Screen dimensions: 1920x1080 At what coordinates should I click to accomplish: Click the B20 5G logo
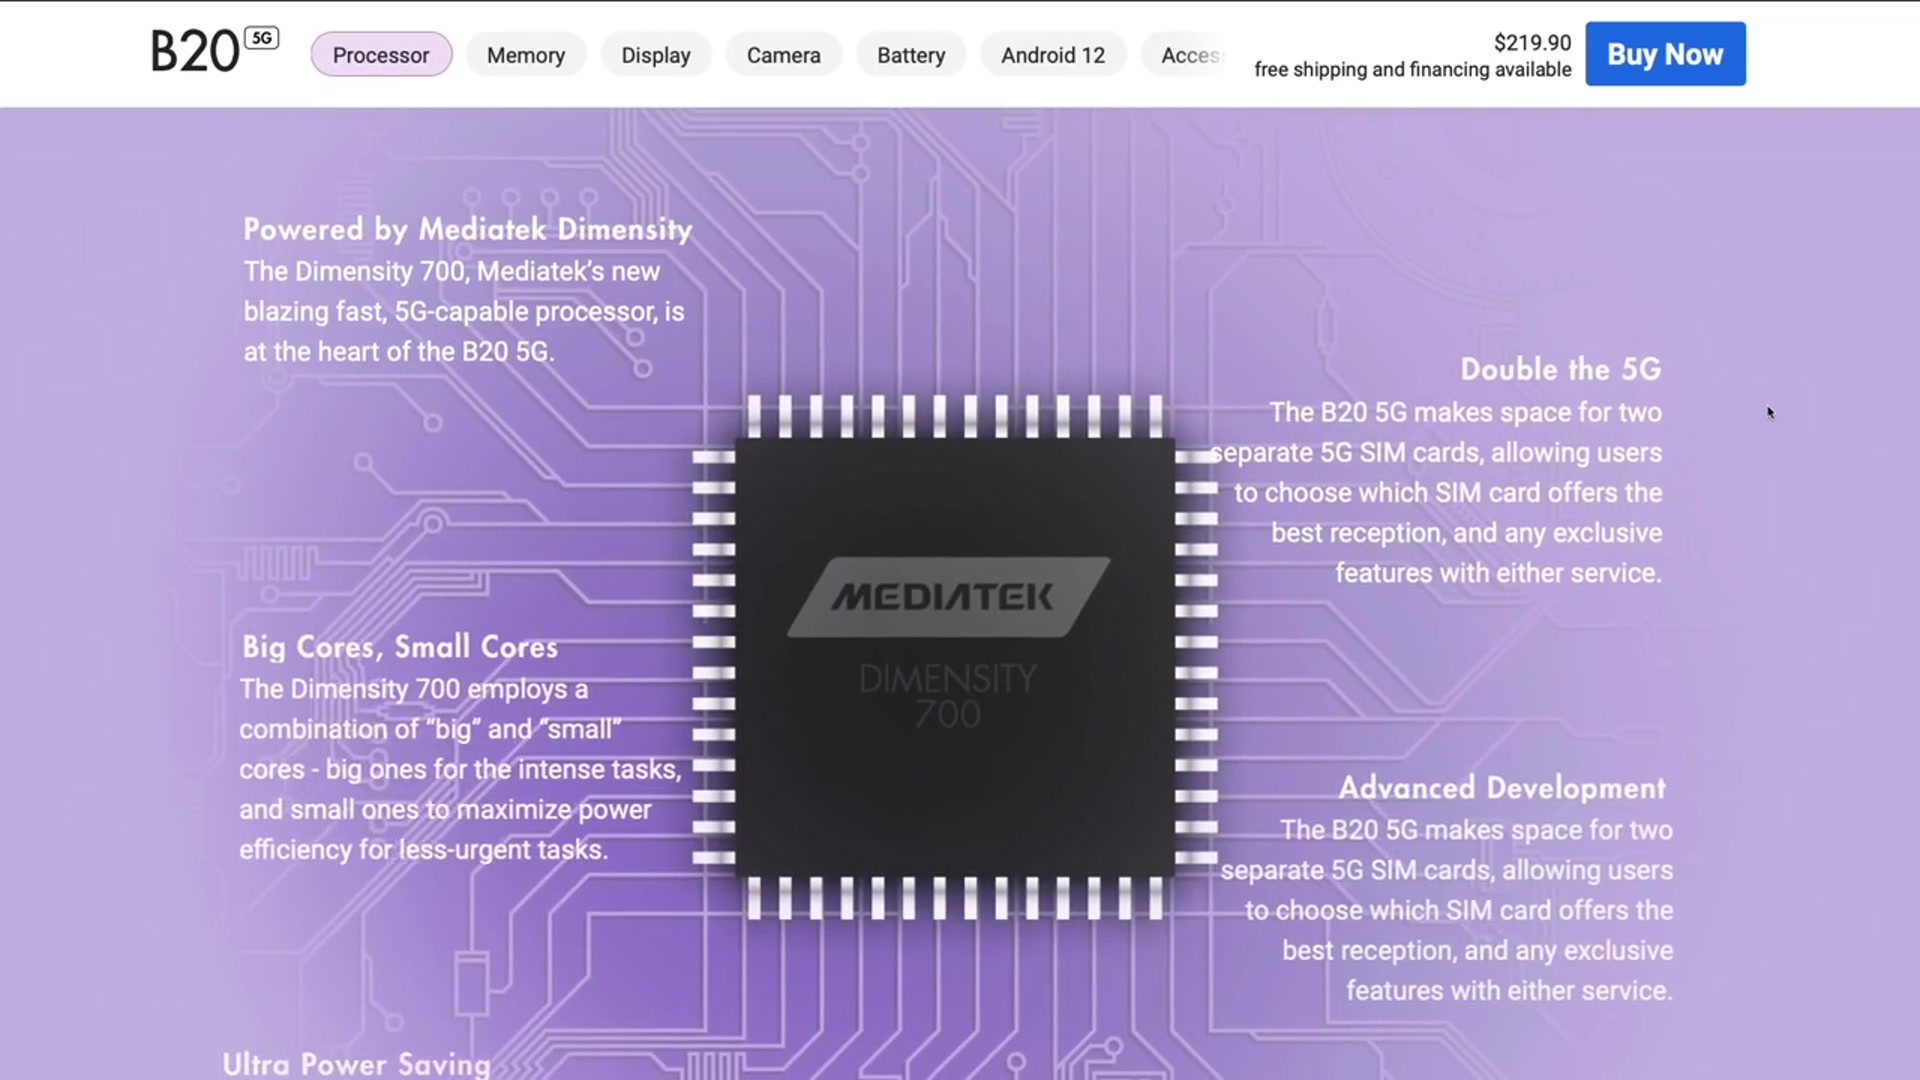point(214,51)
